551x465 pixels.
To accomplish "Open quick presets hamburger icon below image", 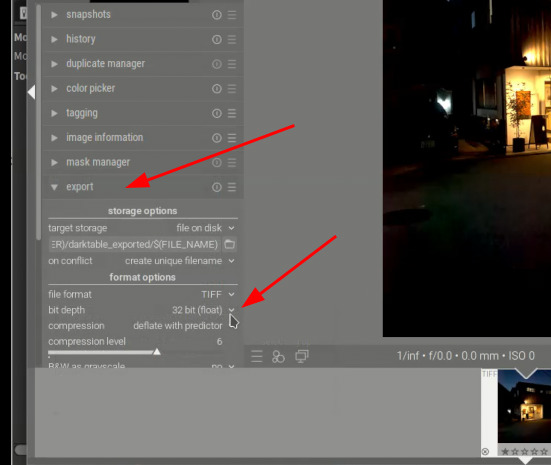I will (257, 356).
